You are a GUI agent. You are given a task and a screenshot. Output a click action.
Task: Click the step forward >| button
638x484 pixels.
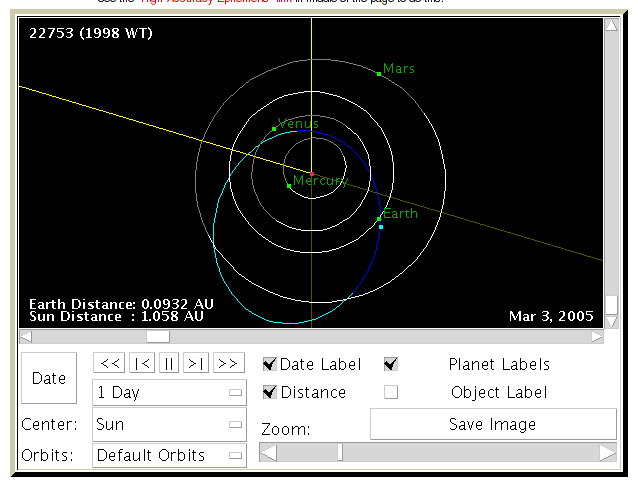[196, 363]
